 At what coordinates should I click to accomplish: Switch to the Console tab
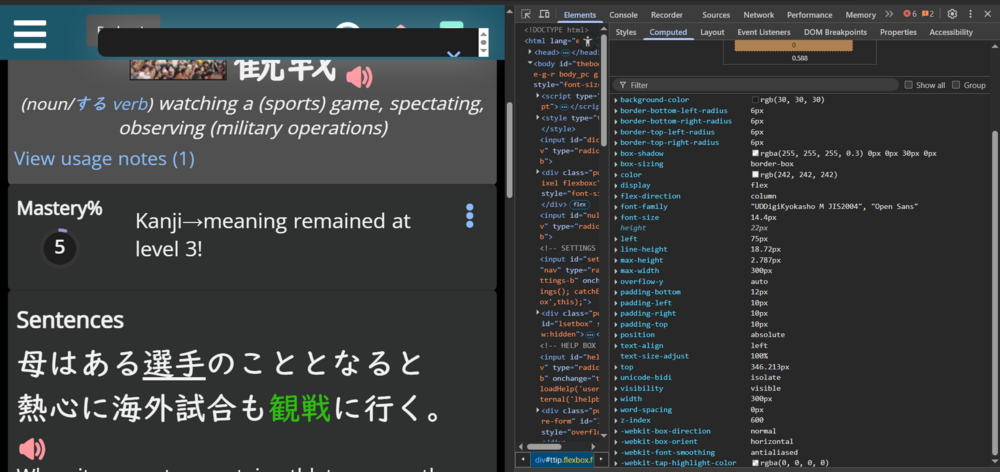tap(623, 15)
